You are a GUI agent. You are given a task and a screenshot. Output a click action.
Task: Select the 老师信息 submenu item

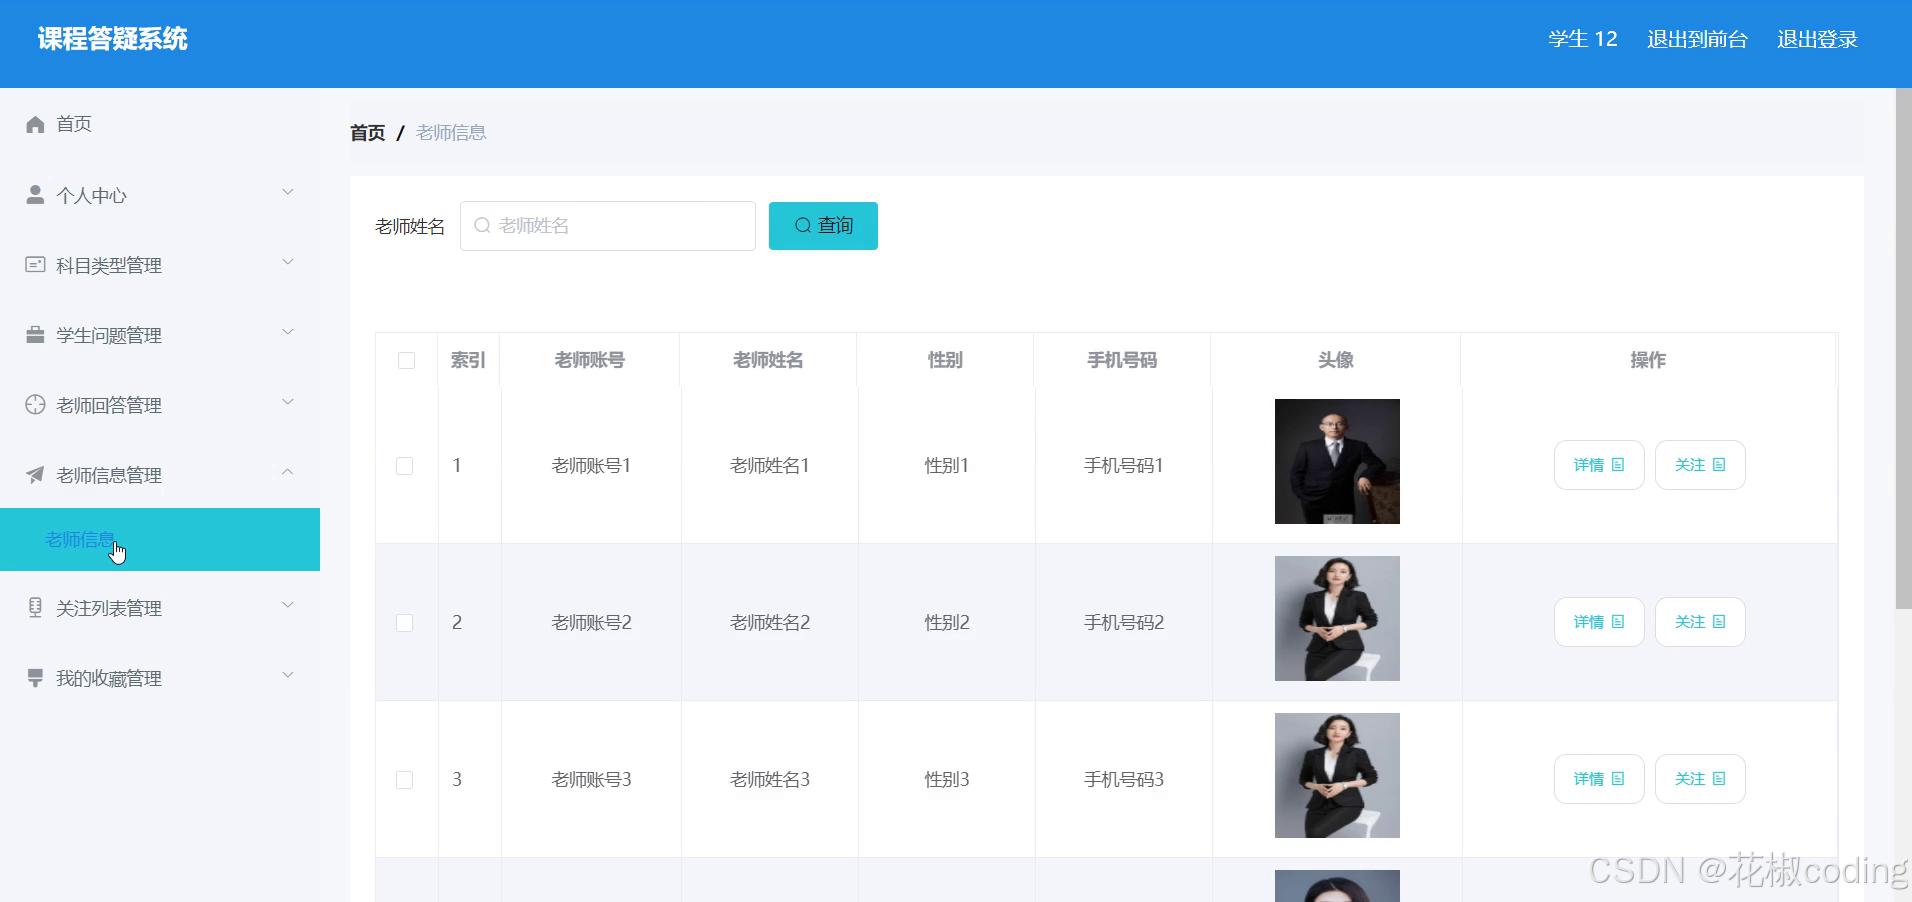pyautogui.click(x=80, y=539)
